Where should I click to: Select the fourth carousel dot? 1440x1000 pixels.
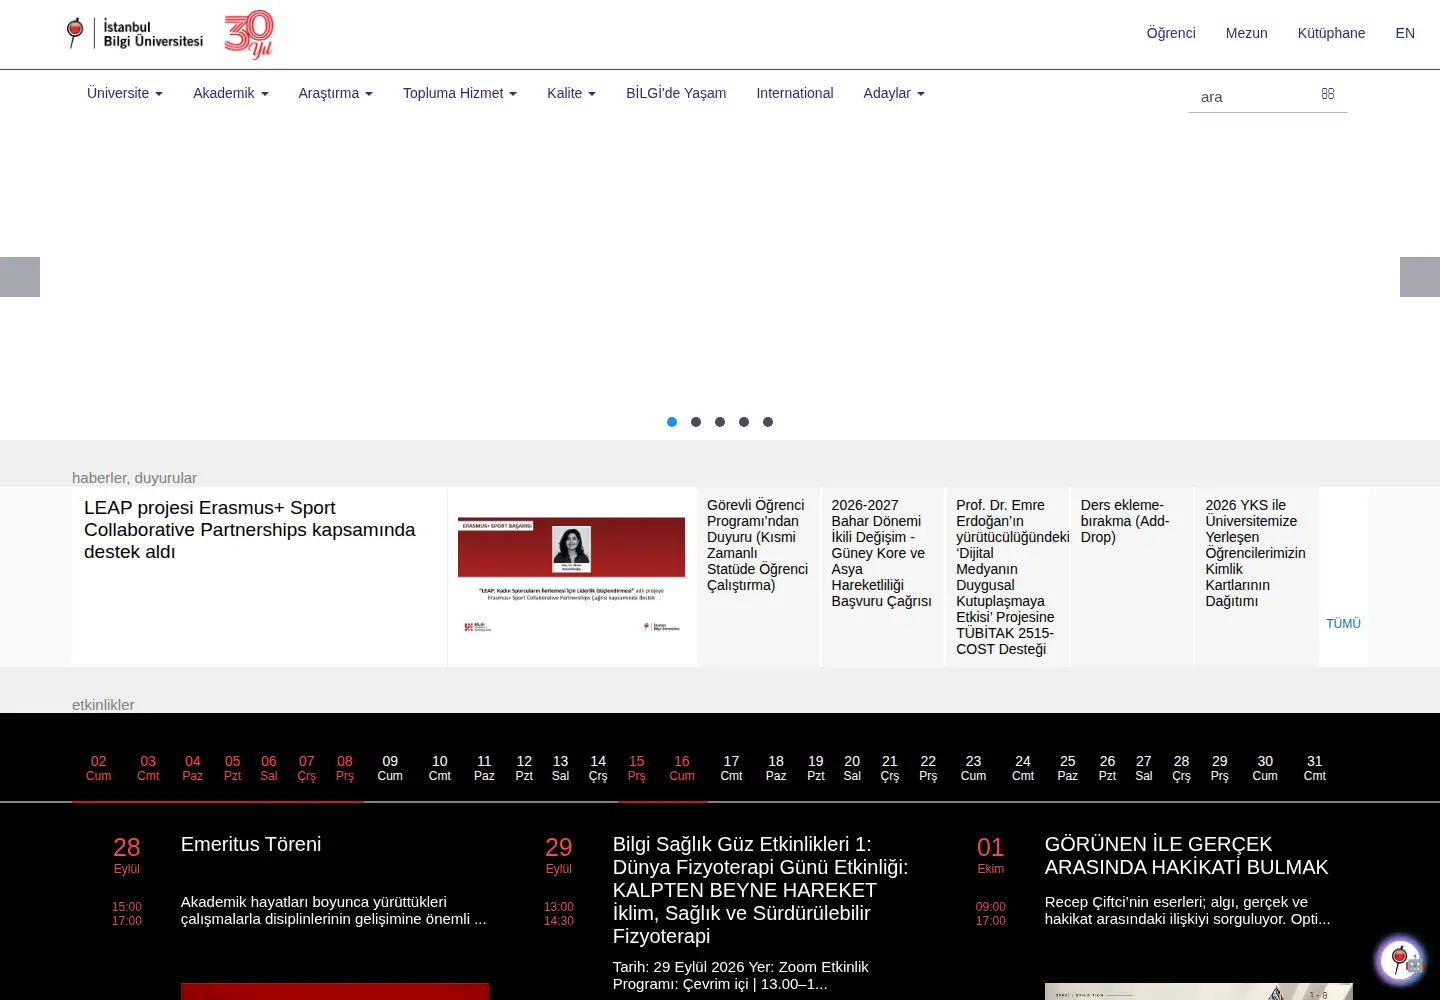pyautogui.click(x=744, y=422)
